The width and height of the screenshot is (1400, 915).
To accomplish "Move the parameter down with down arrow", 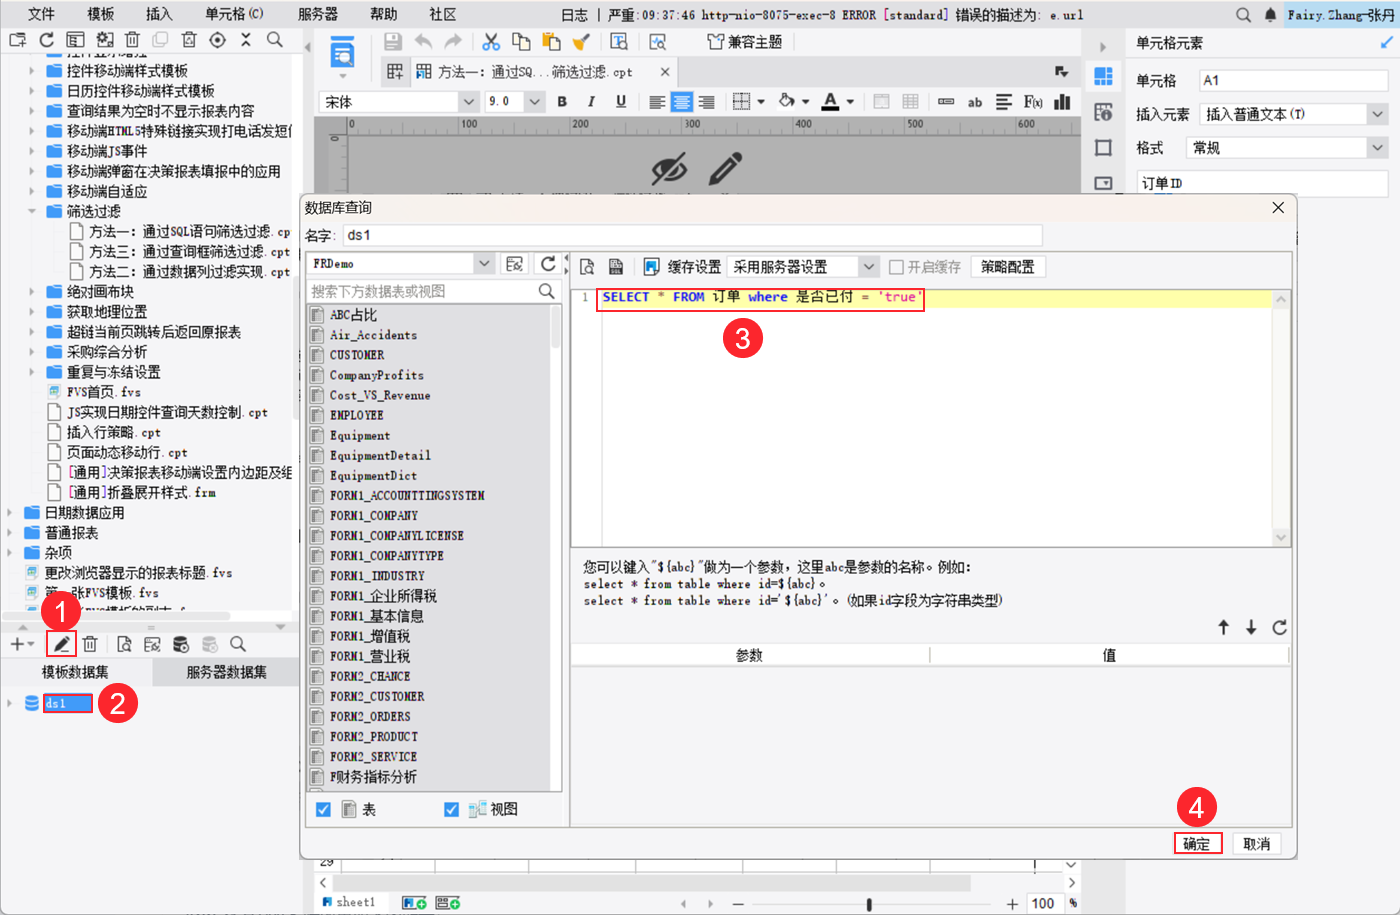I will [1251, 627].
